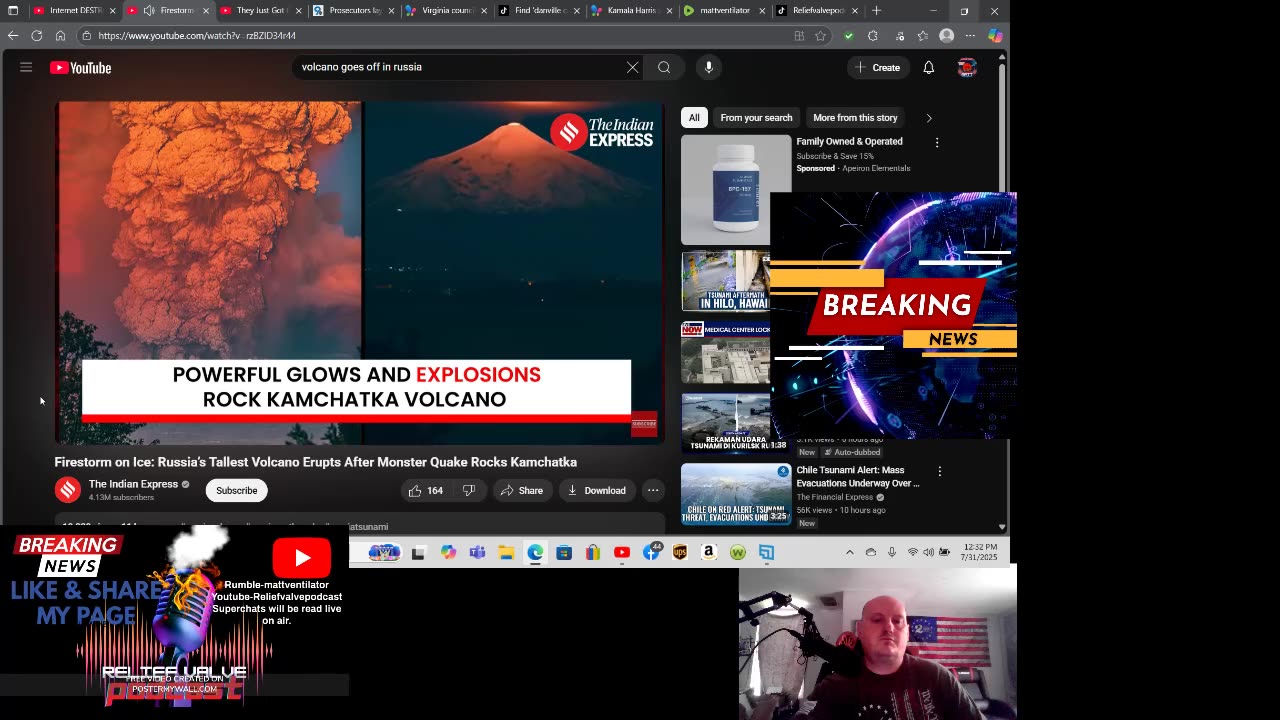Show hidden system tray icons
Screen dimensions: 1280x720
coord(849,552)
